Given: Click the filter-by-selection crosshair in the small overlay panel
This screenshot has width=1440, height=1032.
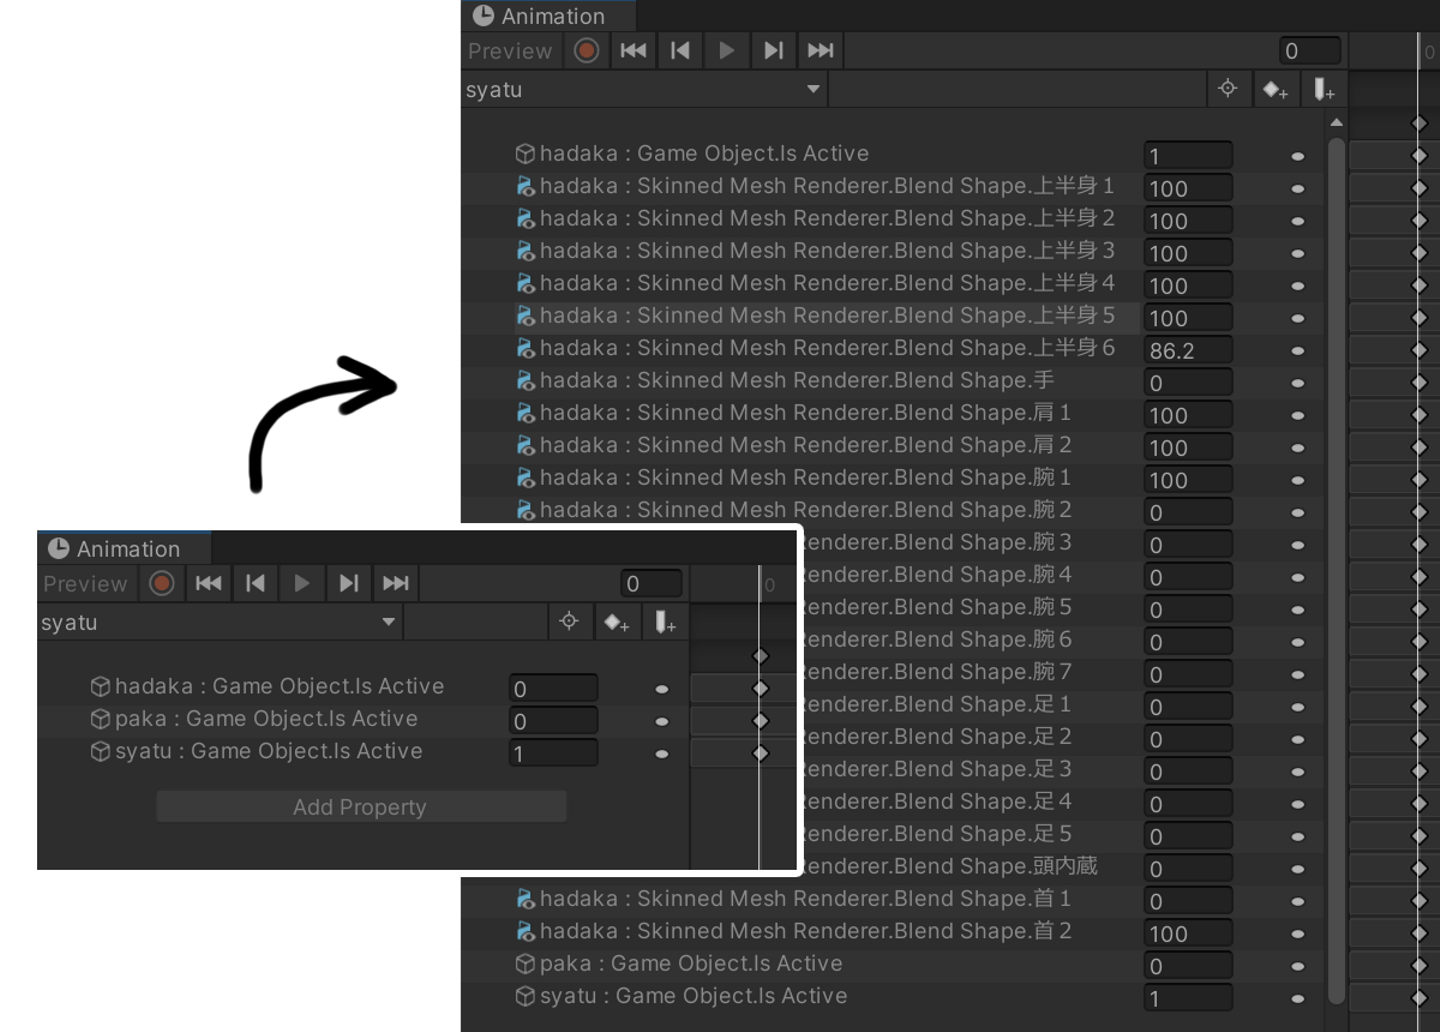Looking at the screenshot, I should 569,622.
